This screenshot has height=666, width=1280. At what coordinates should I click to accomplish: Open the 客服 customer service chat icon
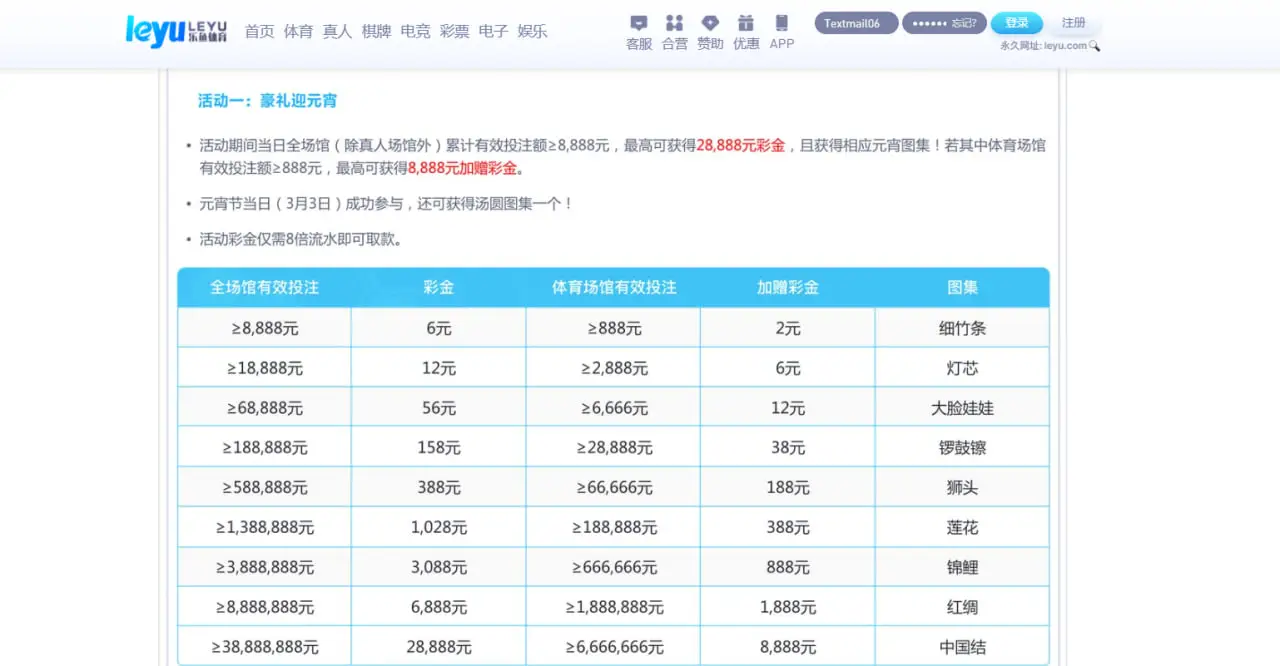(x=637, y=22)
